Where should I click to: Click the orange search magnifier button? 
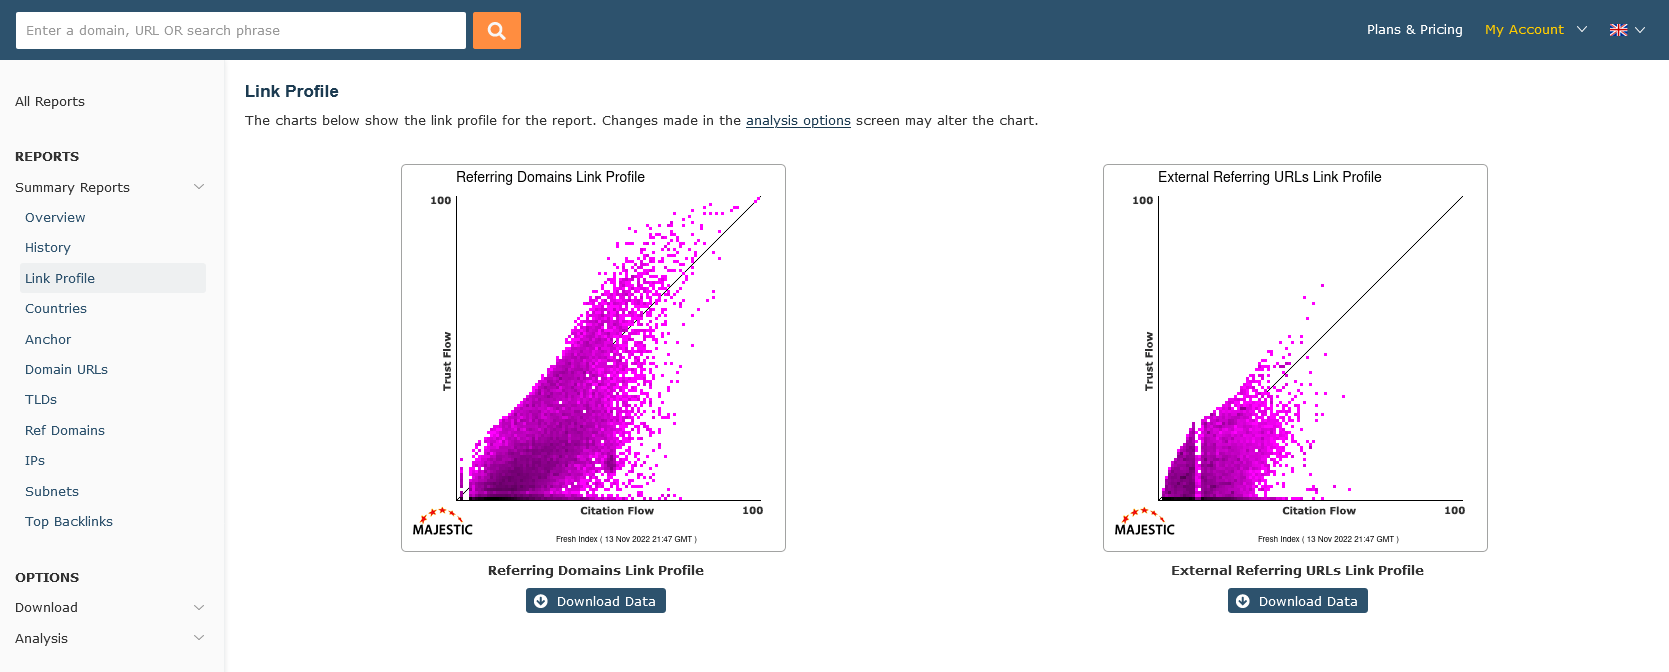[x=496, y=30]
